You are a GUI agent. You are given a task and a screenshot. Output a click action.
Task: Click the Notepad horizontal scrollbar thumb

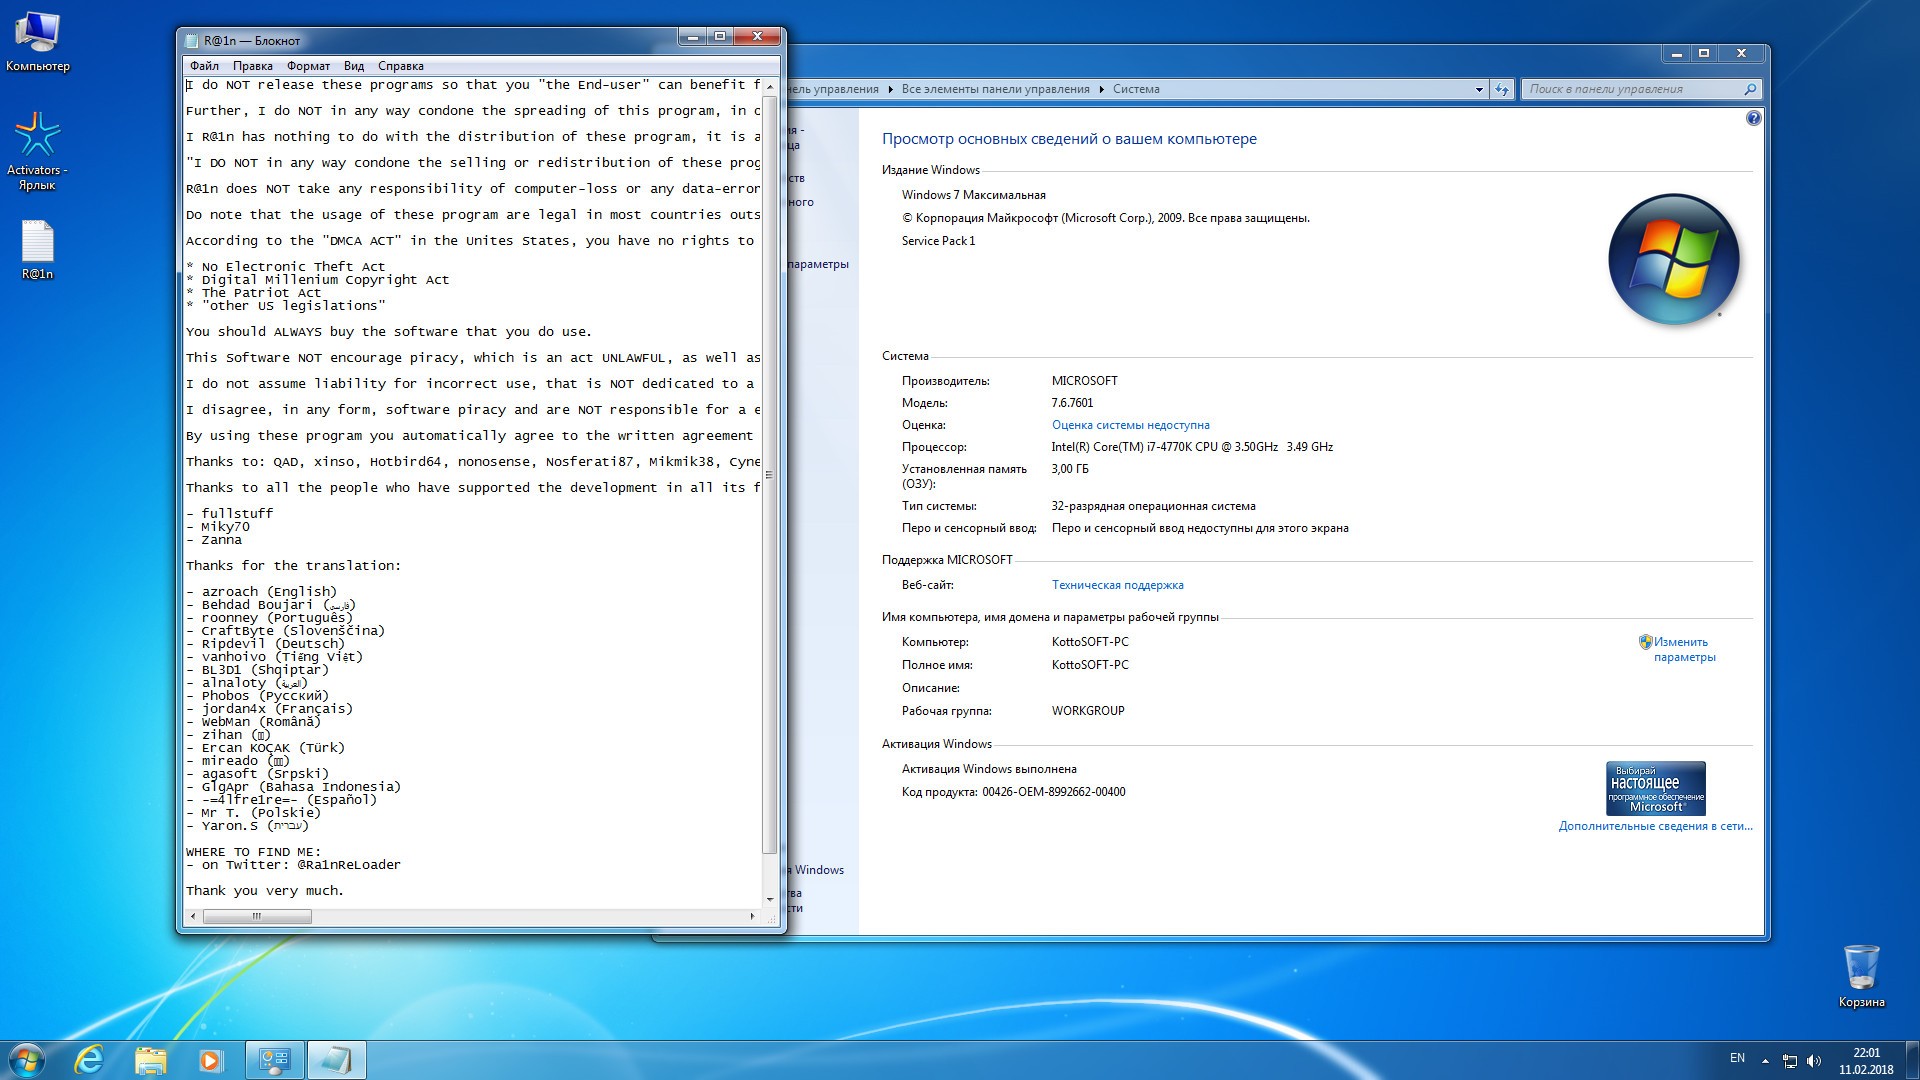tap(257, 916)
